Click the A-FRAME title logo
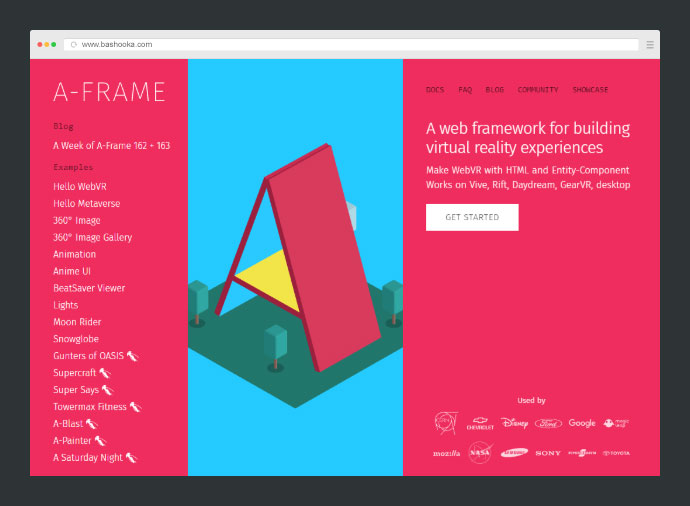The width and height of the screenshot is (690, 506). pyautogui.click(x=109, y=92)
